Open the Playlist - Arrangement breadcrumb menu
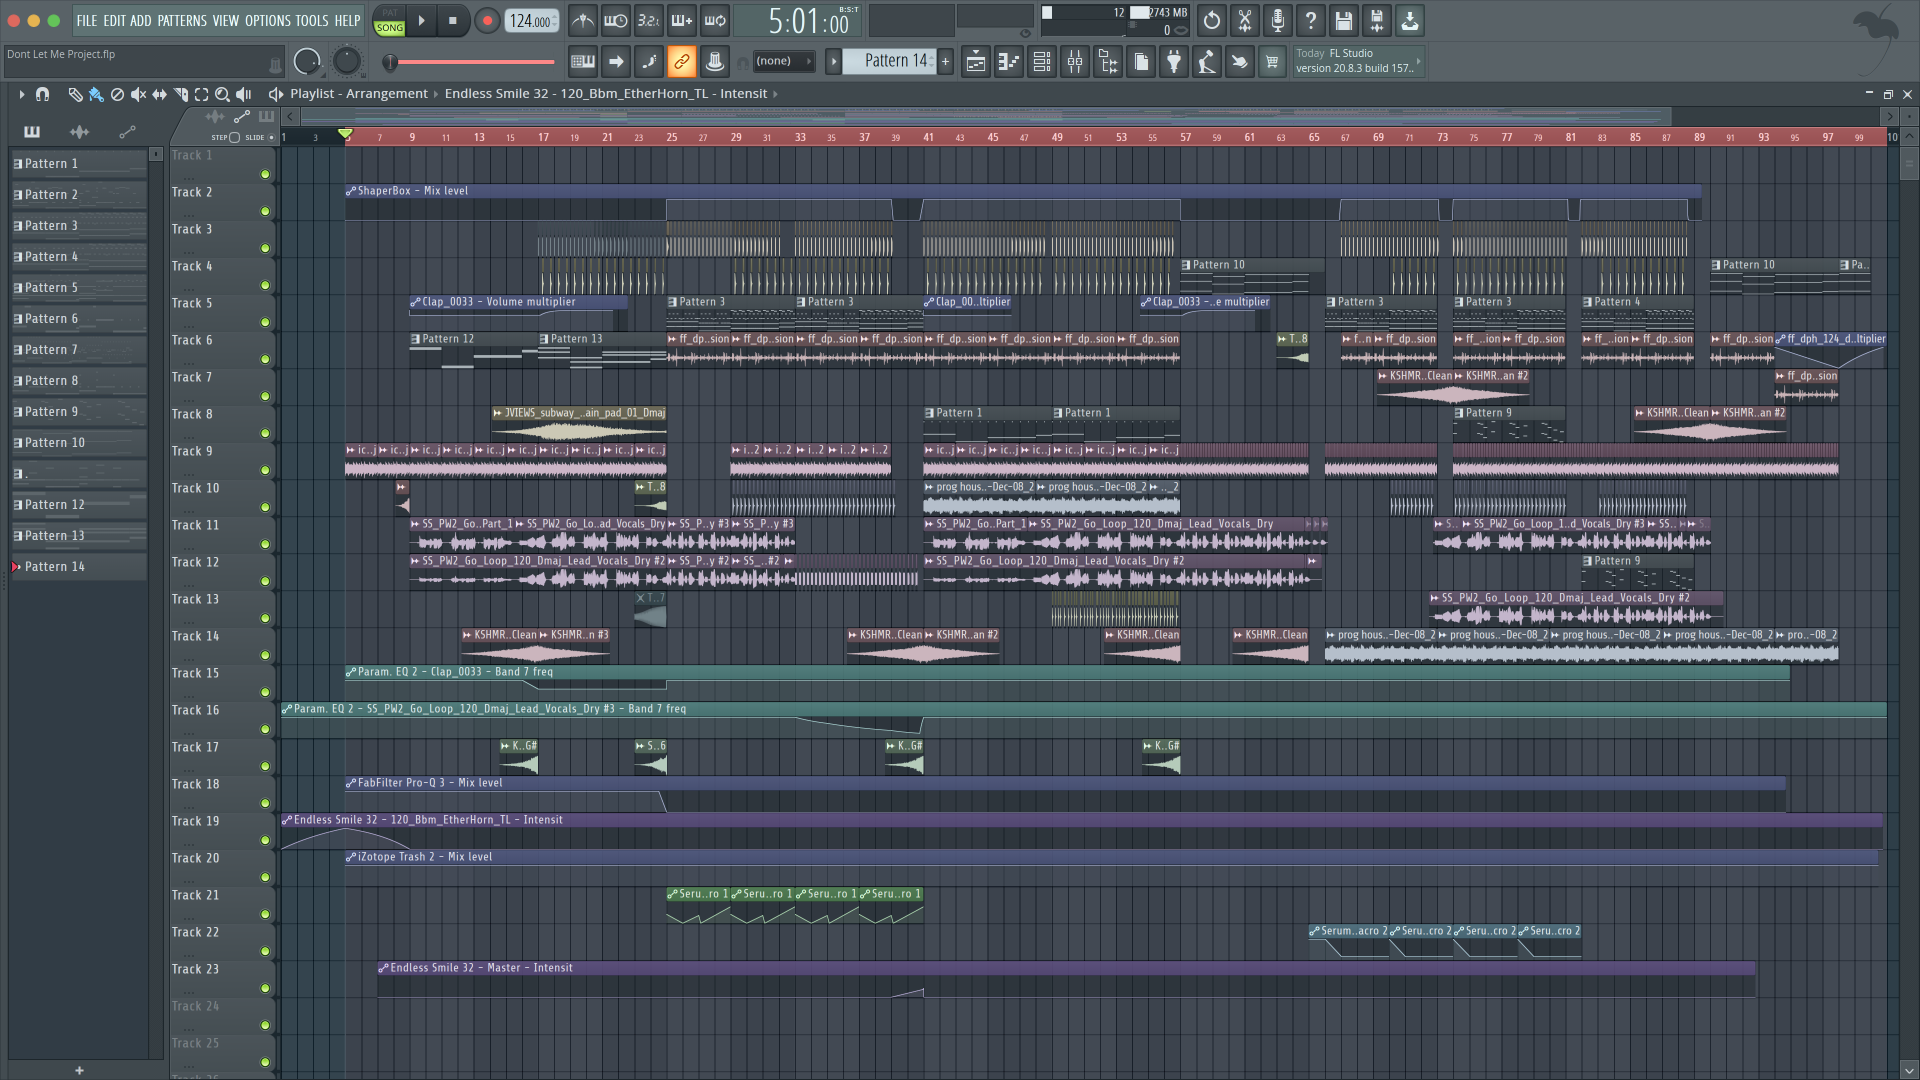Image resolution: width=1920 pixels, height=1080 pixels. pyautogui.click(x=359, y=93)
